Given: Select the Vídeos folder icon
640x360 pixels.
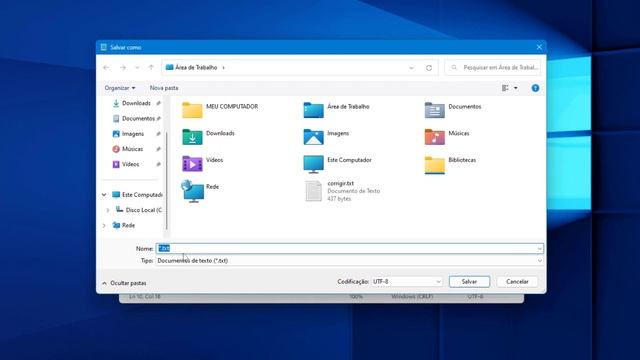Looking at the screenshot, I should pyautogui.click(x=192, y=163).
